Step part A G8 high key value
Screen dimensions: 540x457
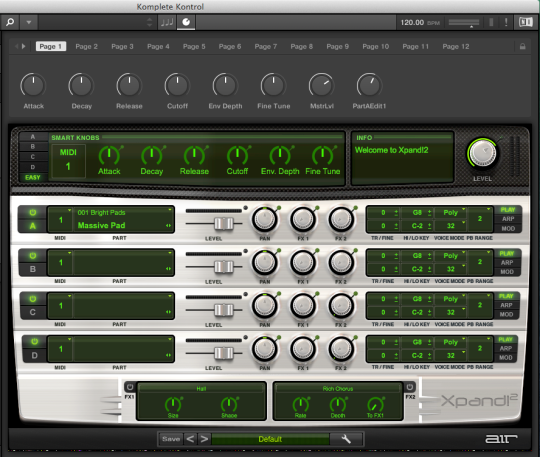429,212
